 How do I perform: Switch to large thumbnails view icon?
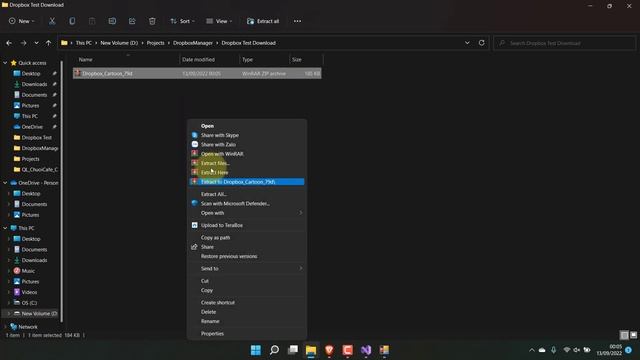(x=633, y=335)
